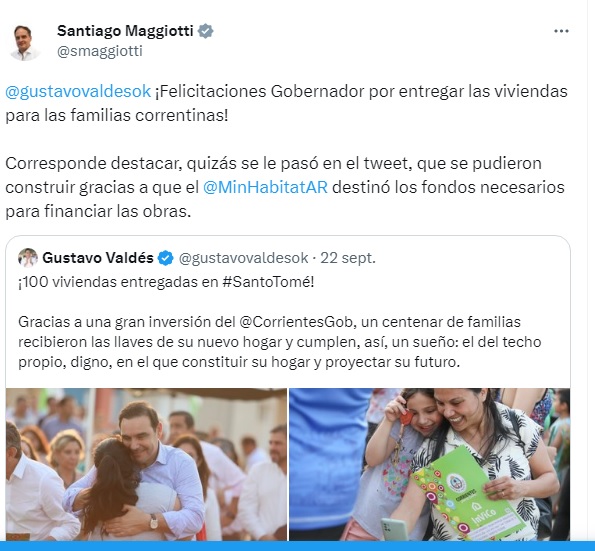Follow the @MinHabitatAR mention link
Image resolution: width=595 pixels, height=551 pixels.
pyautogui.click(x=265, y=187)
